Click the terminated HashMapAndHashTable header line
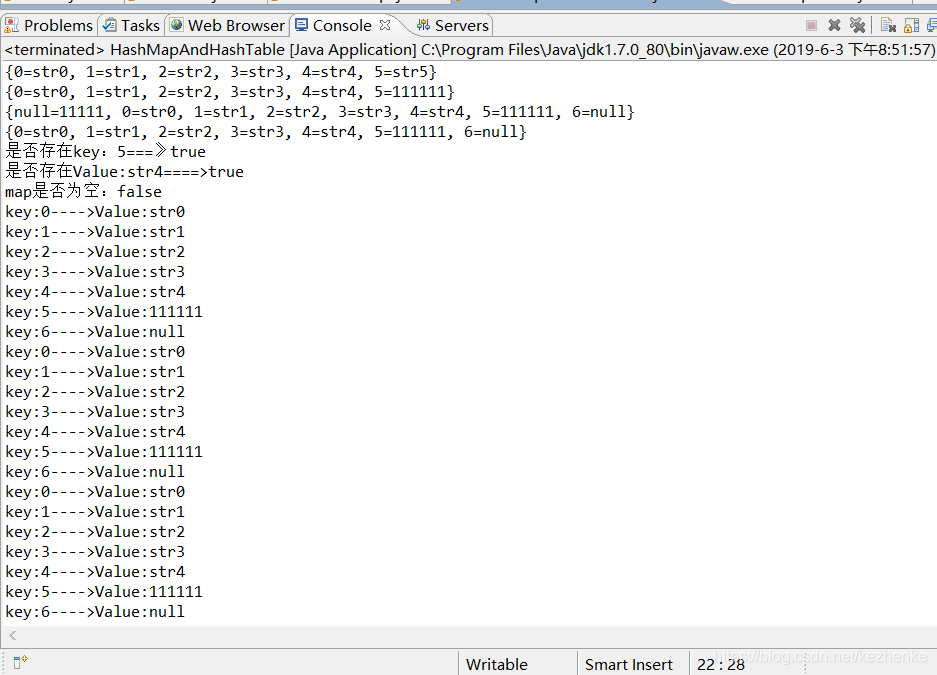The height and width of the screenshot is (675, 937). 470,50
